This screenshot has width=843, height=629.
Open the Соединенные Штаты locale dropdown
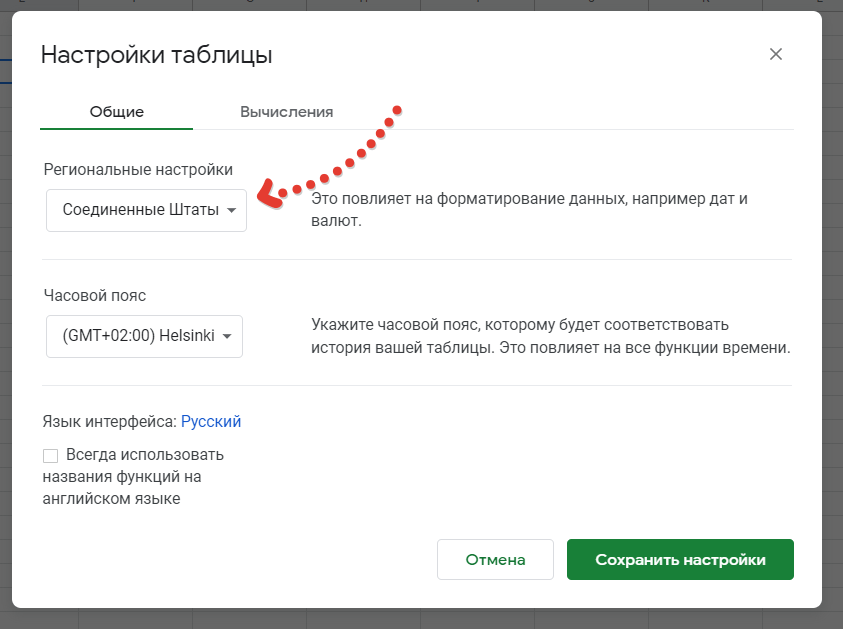[x=146, y=210]
